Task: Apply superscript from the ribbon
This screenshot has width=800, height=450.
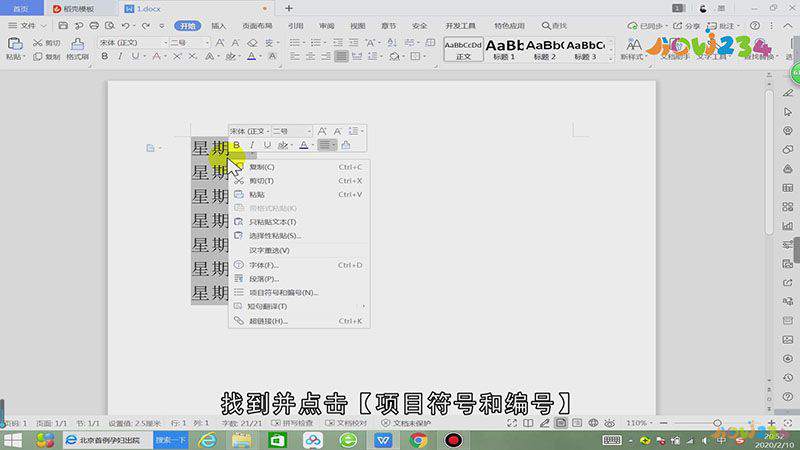Action: tap(177, 57)
